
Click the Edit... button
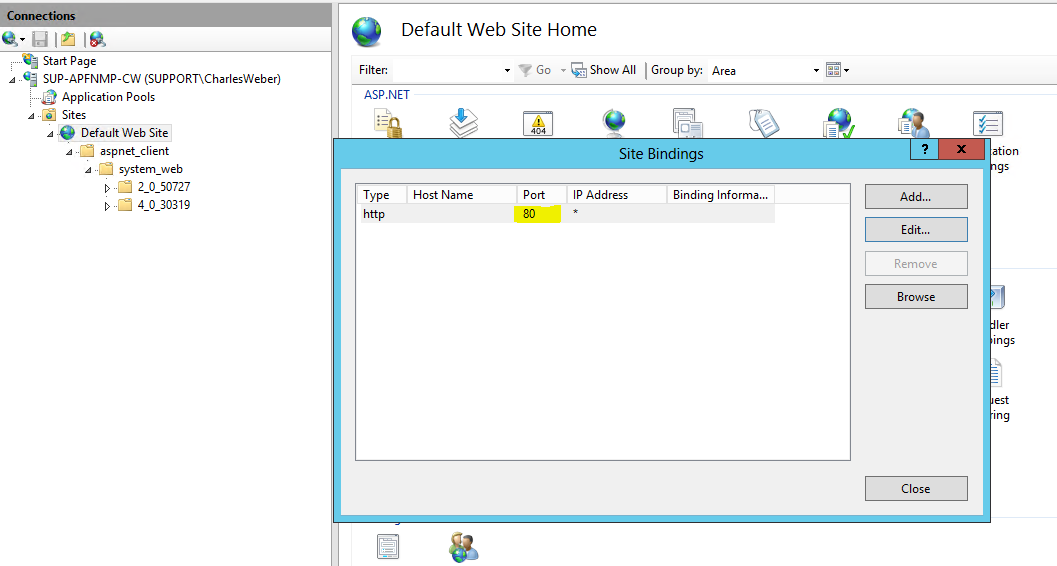pyautogui.click(x=916, y=230)
